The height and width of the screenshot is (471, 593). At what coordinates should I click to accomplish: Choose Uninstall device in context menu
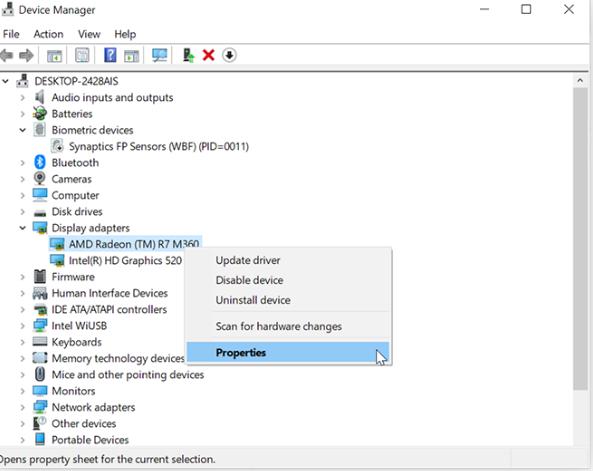tap(288, 300)
